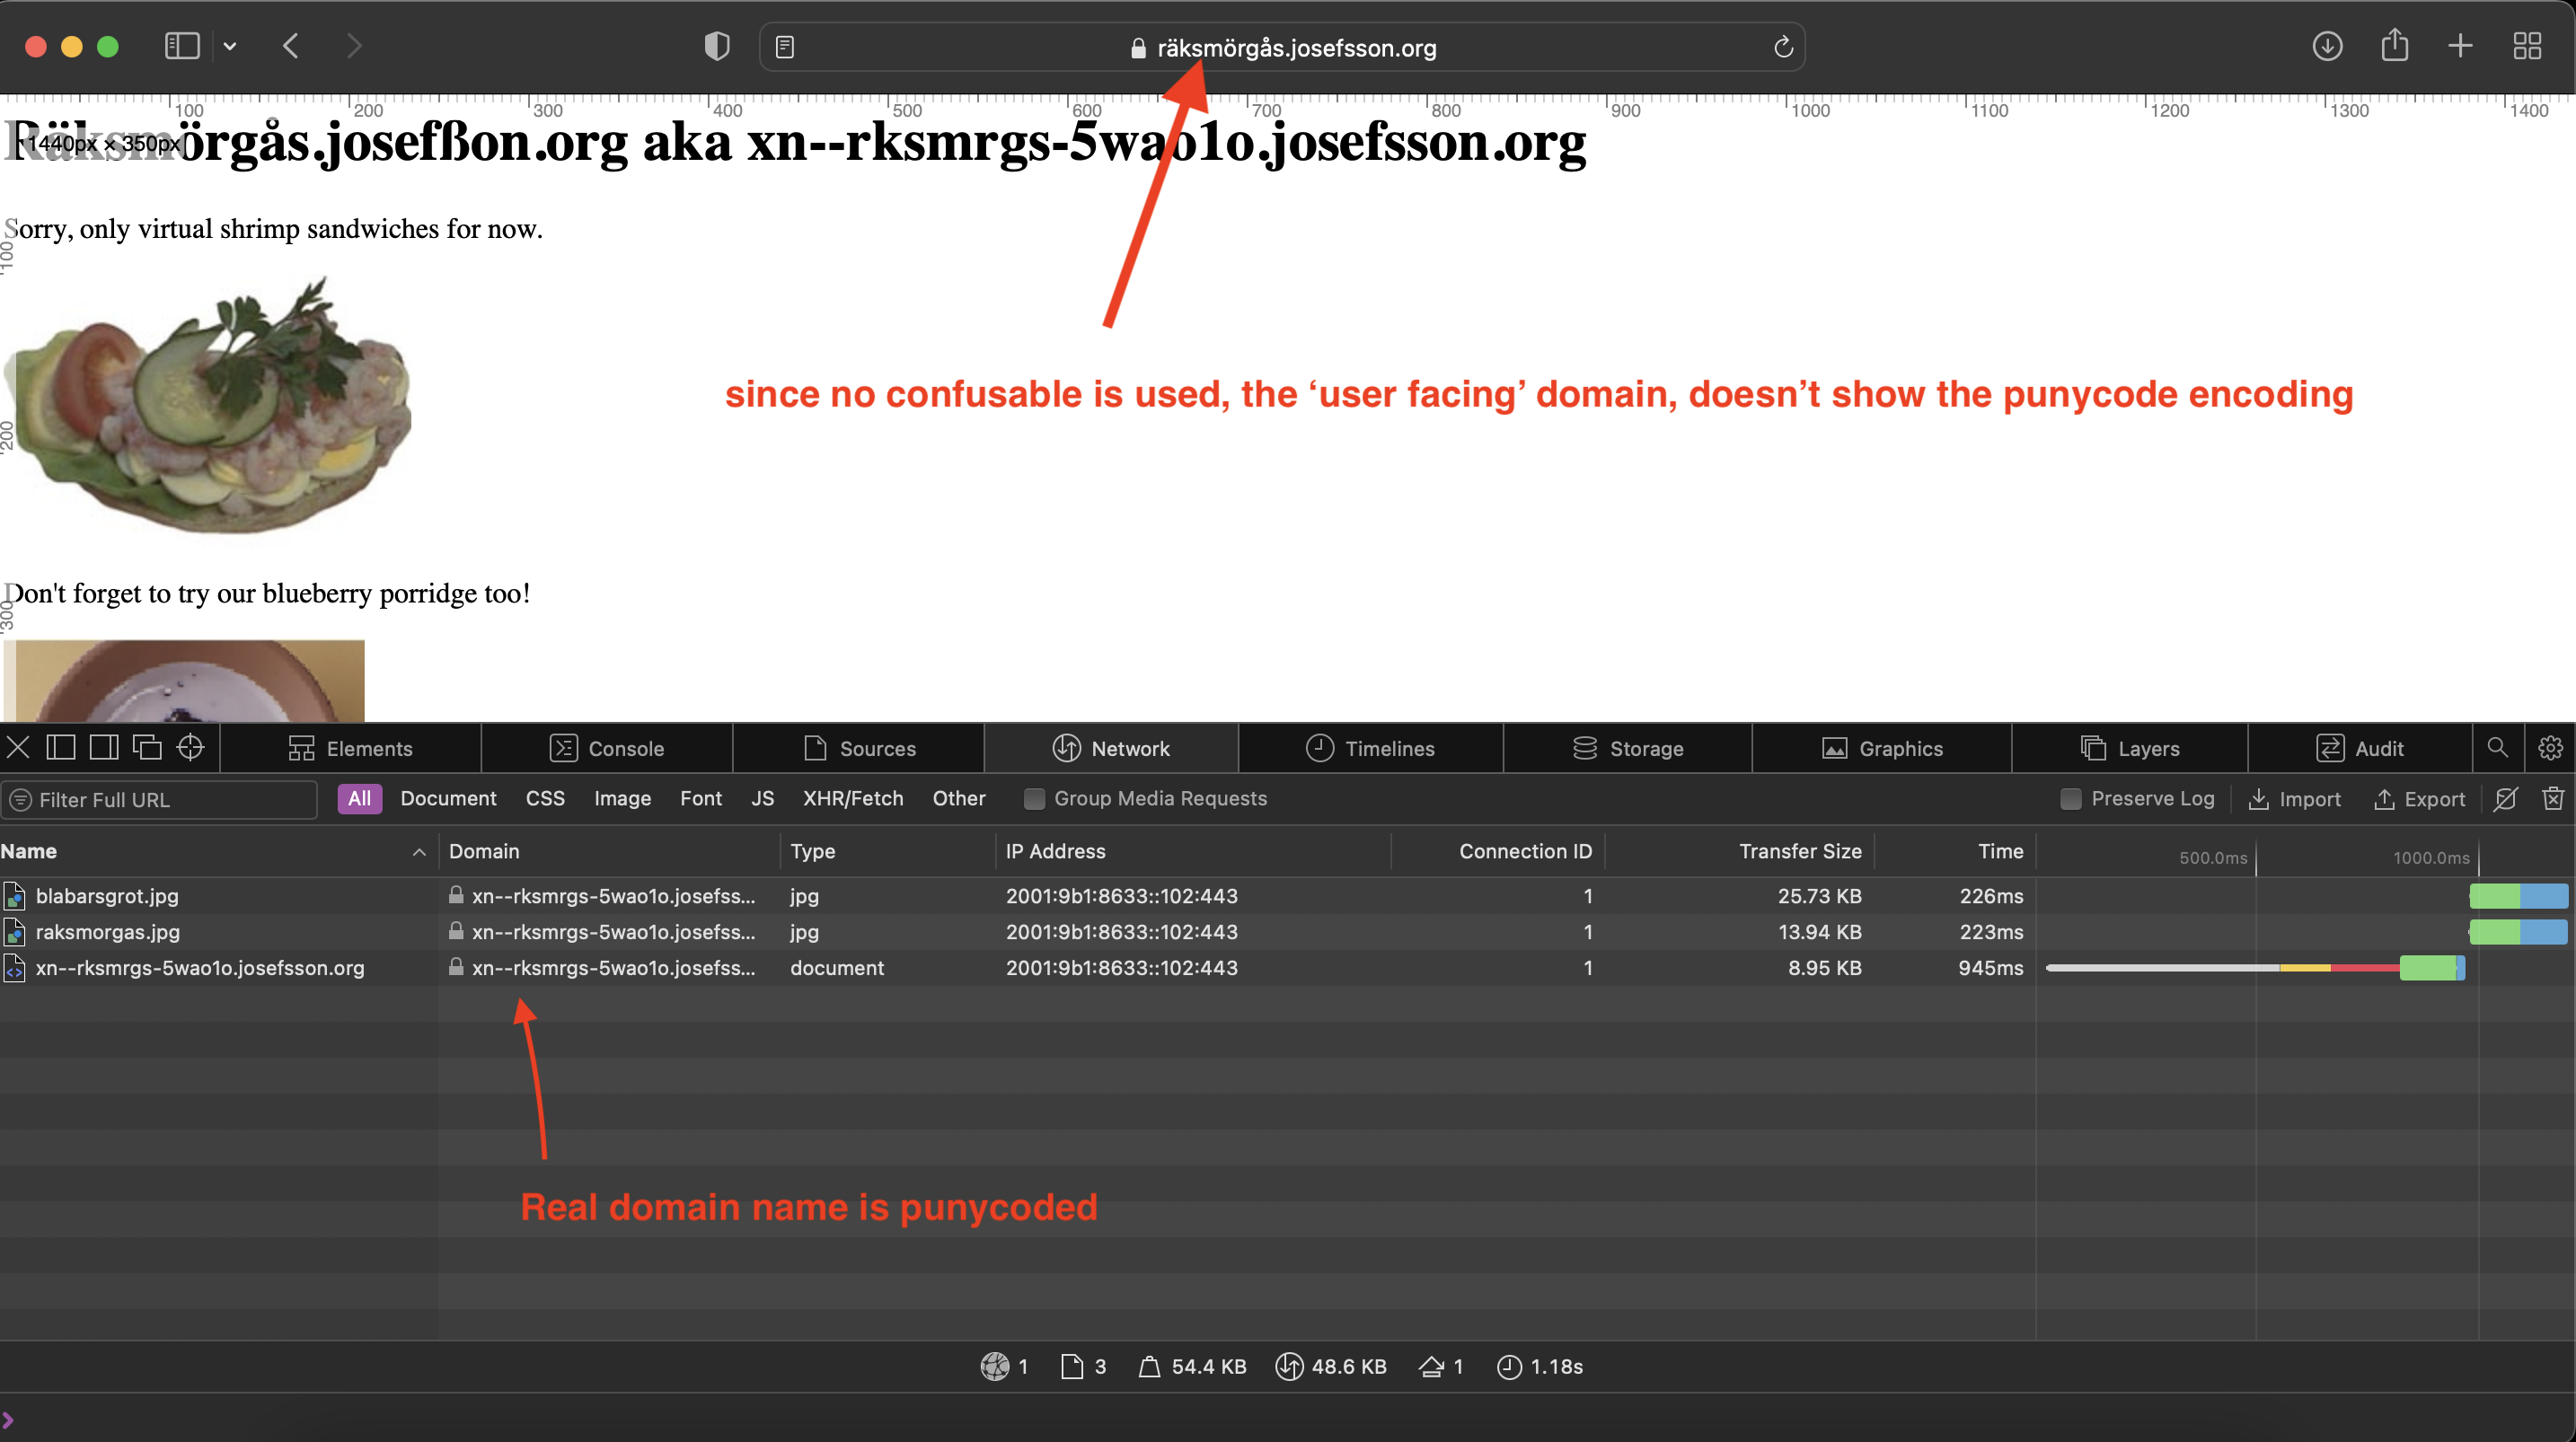2576x1442 pixels.
Task: Switch to the Console tab
Action: 607,748
